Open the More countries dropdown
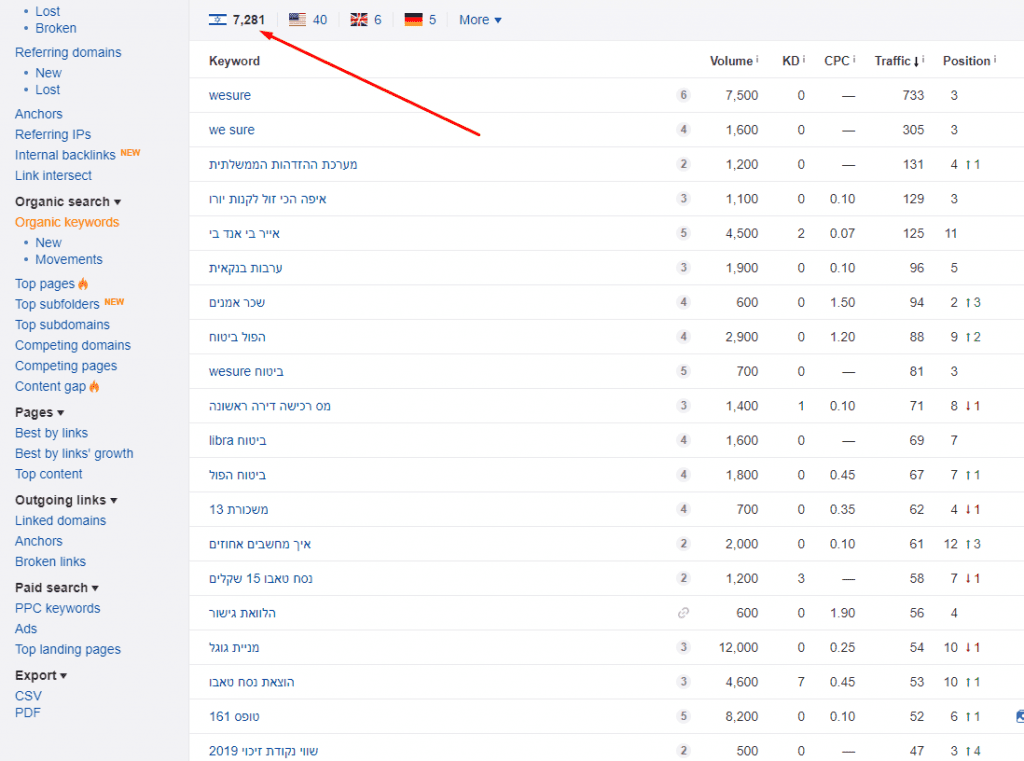 [480, 20]
